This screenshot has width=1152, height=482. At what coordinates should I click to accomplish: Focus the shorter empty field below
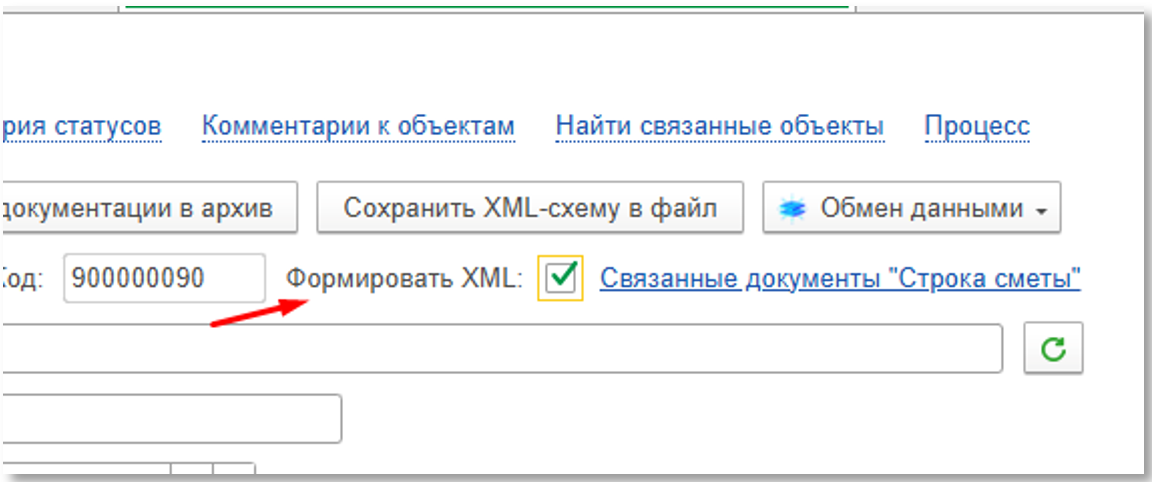[x=170, y=419]
